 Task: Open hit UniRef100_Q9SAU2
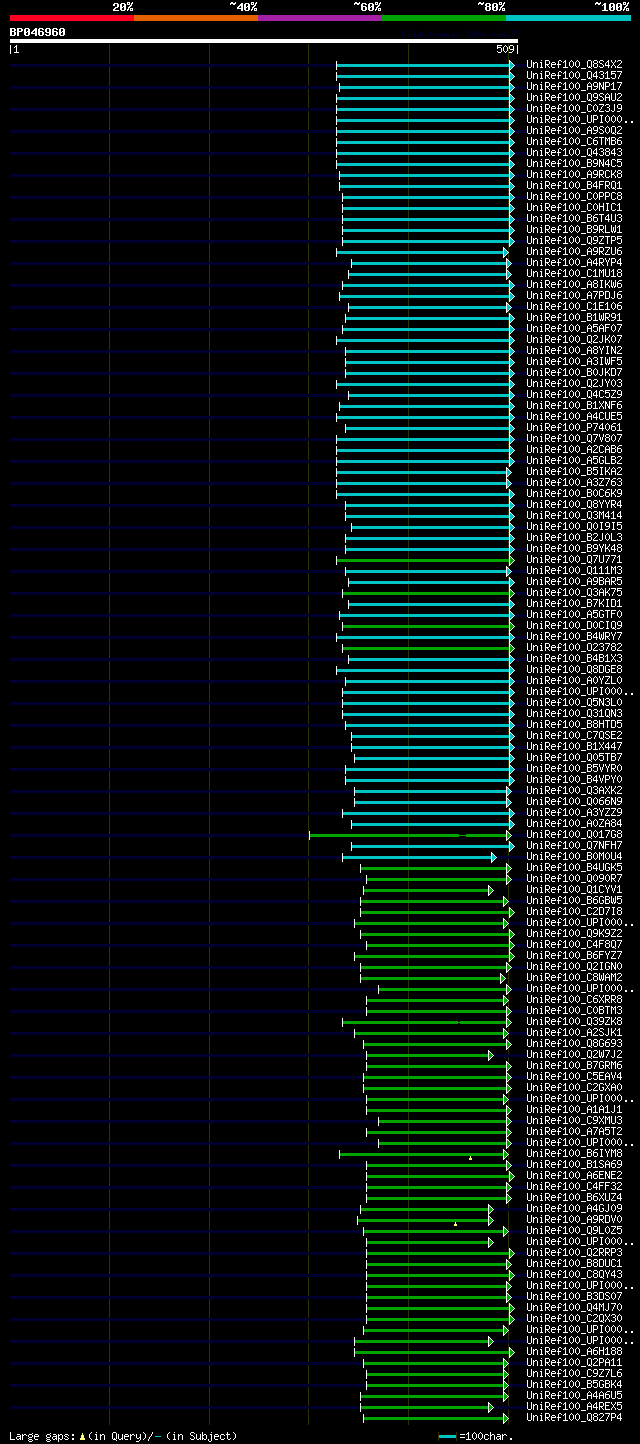point(575,97)
